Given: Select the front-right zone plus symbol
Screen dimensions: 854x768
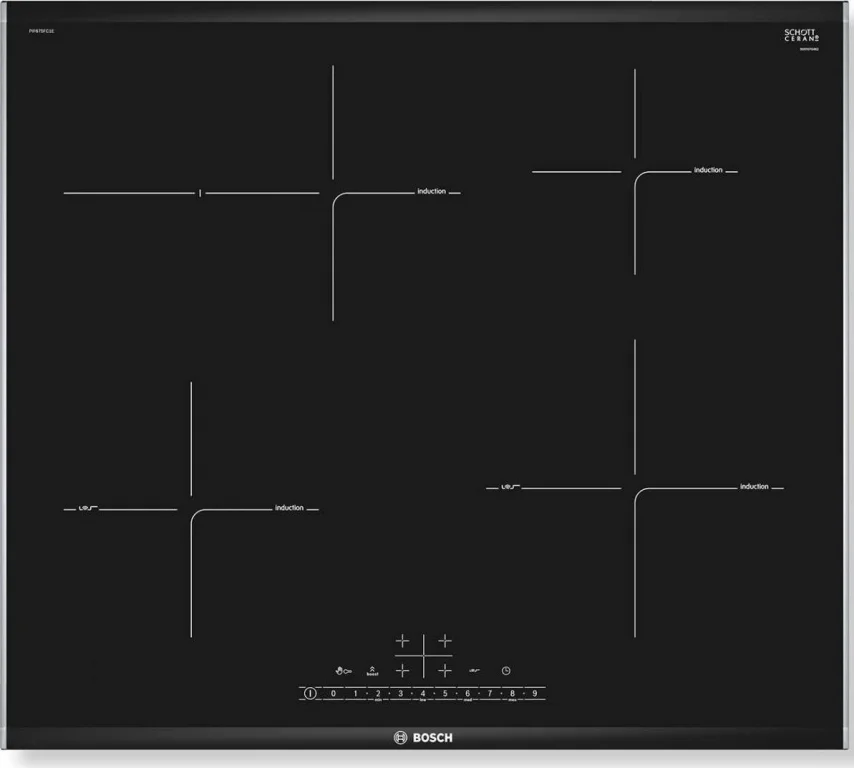Looking at the screenshot, I should click(445, 671).
